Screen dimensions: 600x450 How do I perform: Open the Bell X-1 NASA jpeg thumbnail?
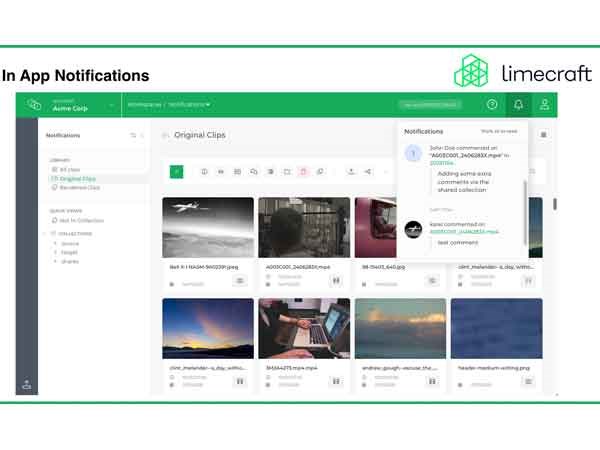[x=206, y=228]
